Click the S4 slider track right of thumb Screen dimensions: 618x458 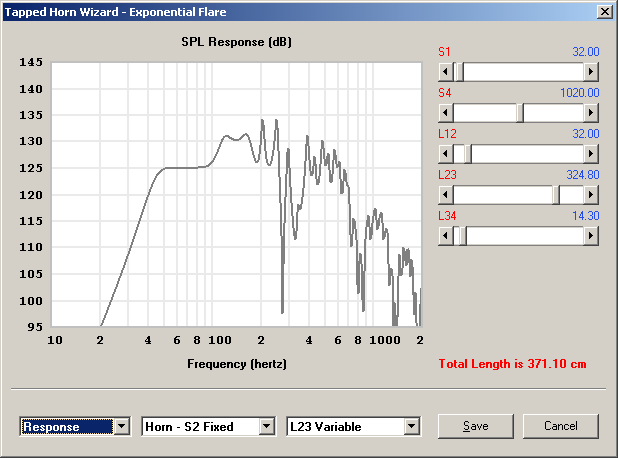coord(554,113)
